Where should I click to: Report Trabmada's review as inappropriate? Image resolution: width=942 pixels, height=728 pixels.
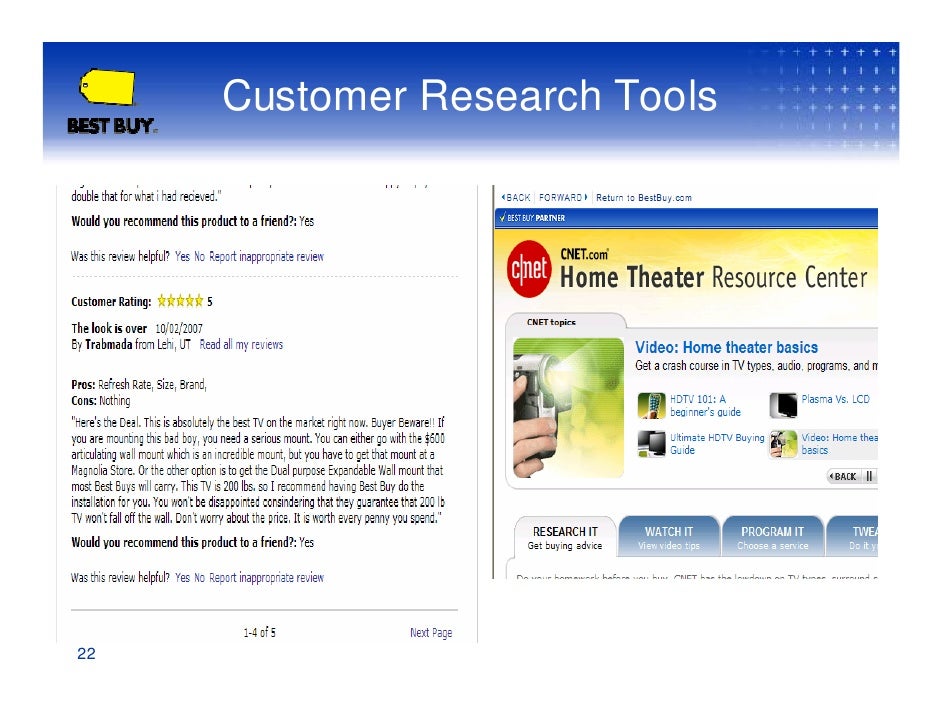pos(266,577)
